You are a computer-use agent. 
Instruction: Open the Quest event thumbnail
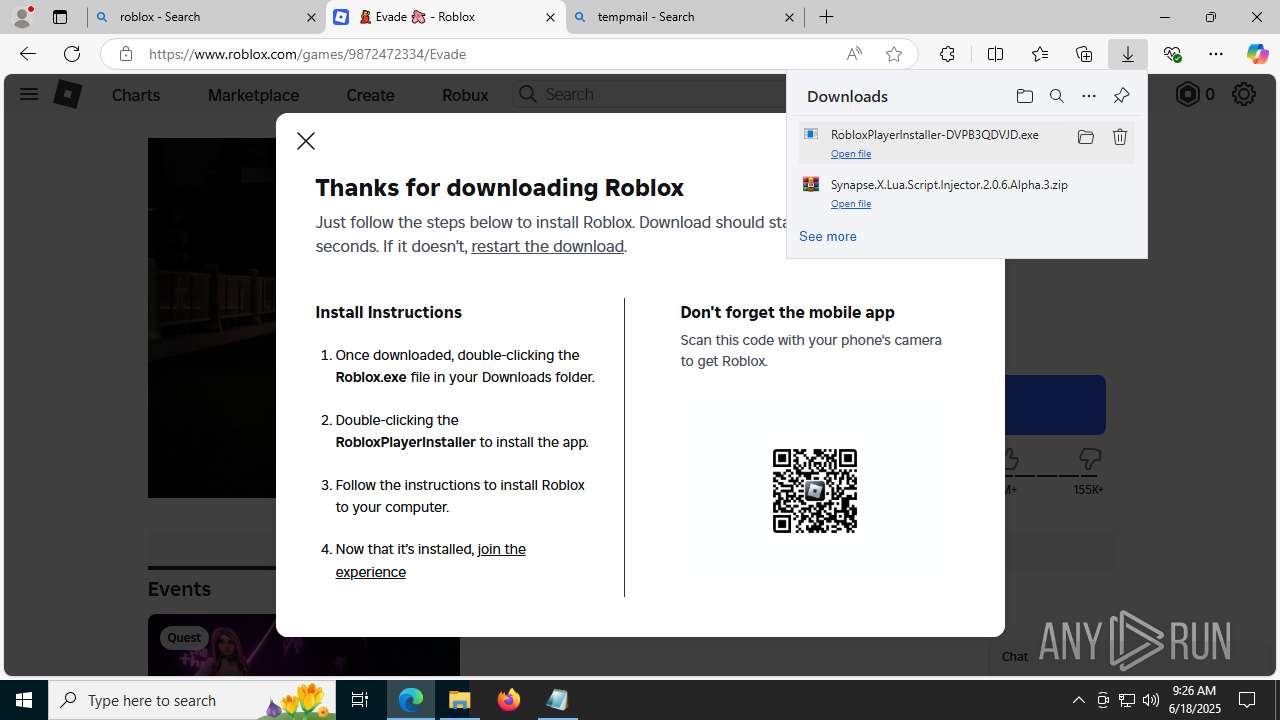(304, 645)
